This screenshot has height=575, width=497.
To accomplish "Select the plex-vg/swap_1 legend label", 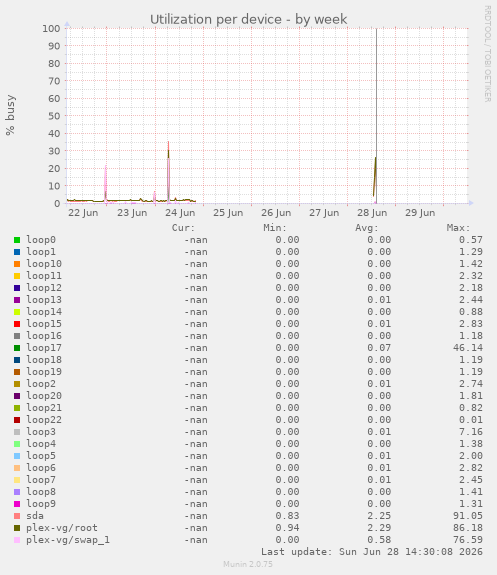I will click(68, 540).
